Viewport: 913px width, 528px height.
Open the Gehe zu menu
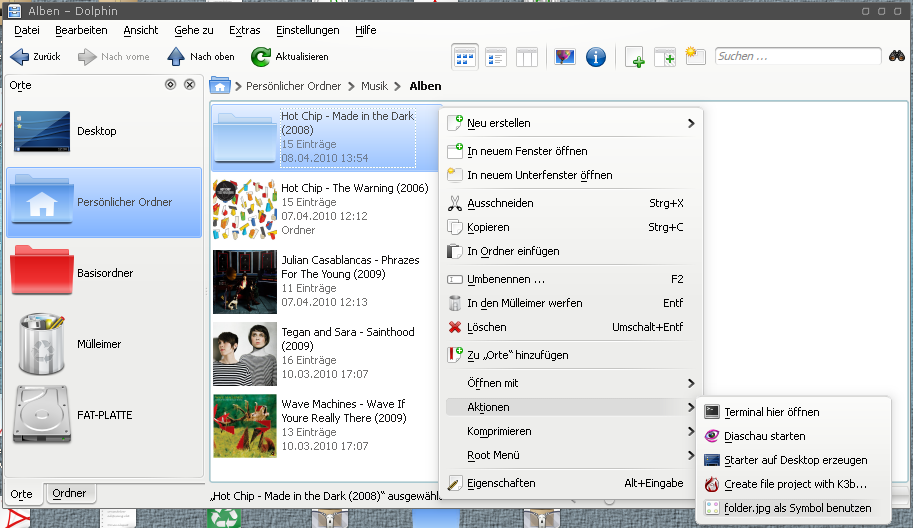tap(193, 30)
